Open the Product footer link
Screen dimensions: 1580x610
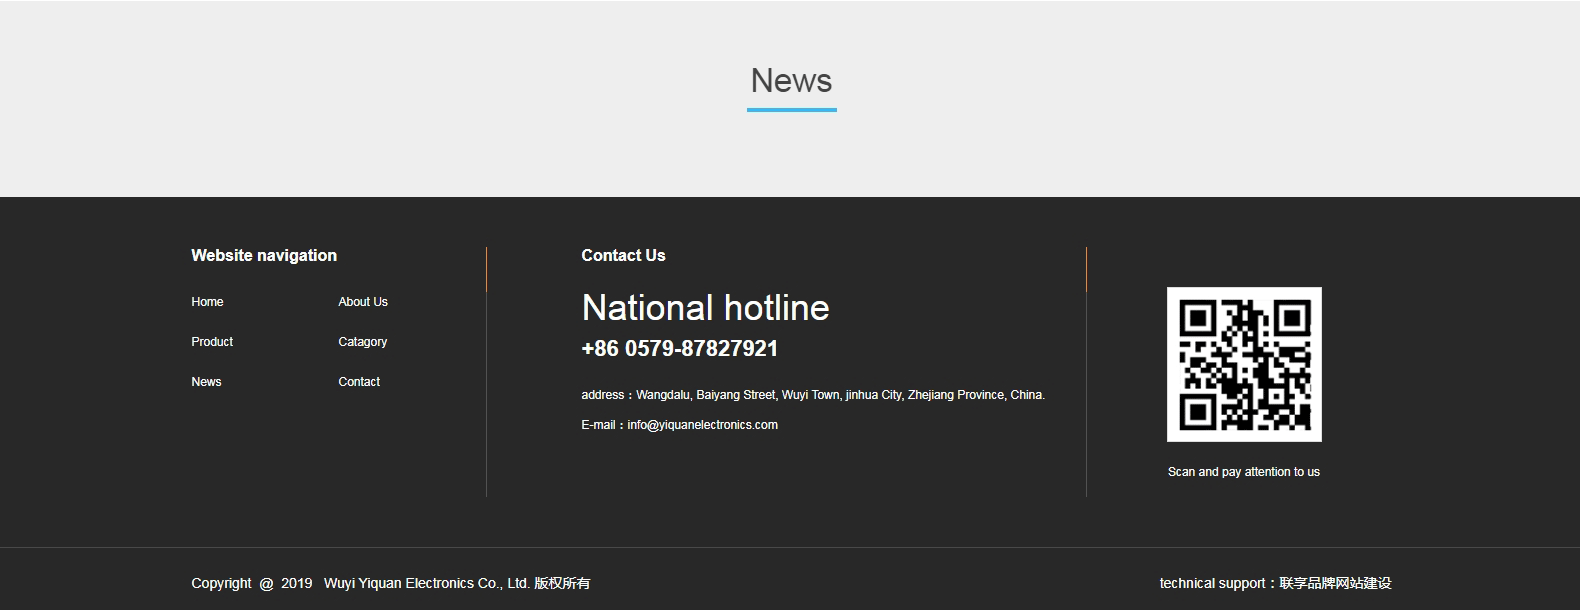point(212,342)
